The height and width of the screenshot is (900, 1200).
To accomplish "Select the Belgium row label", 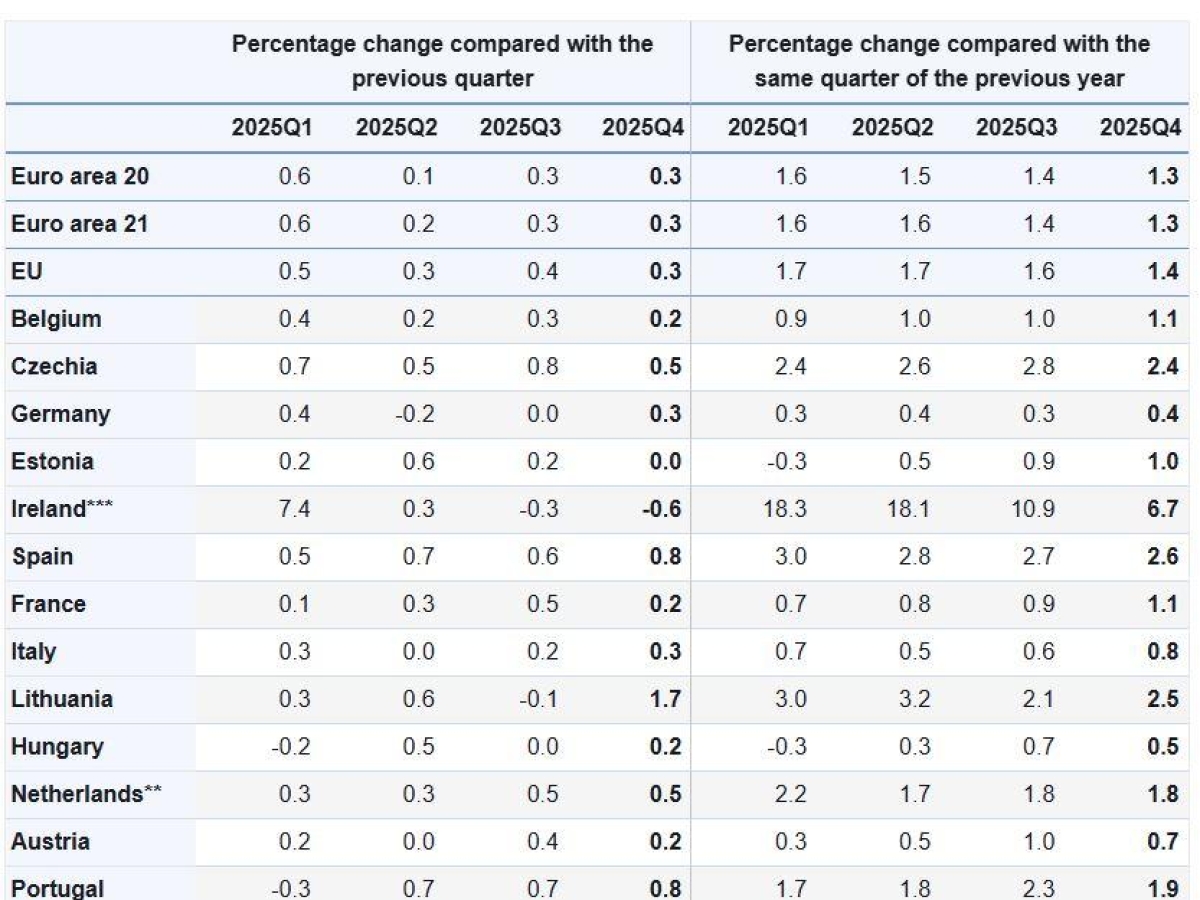I will [56, 319].
